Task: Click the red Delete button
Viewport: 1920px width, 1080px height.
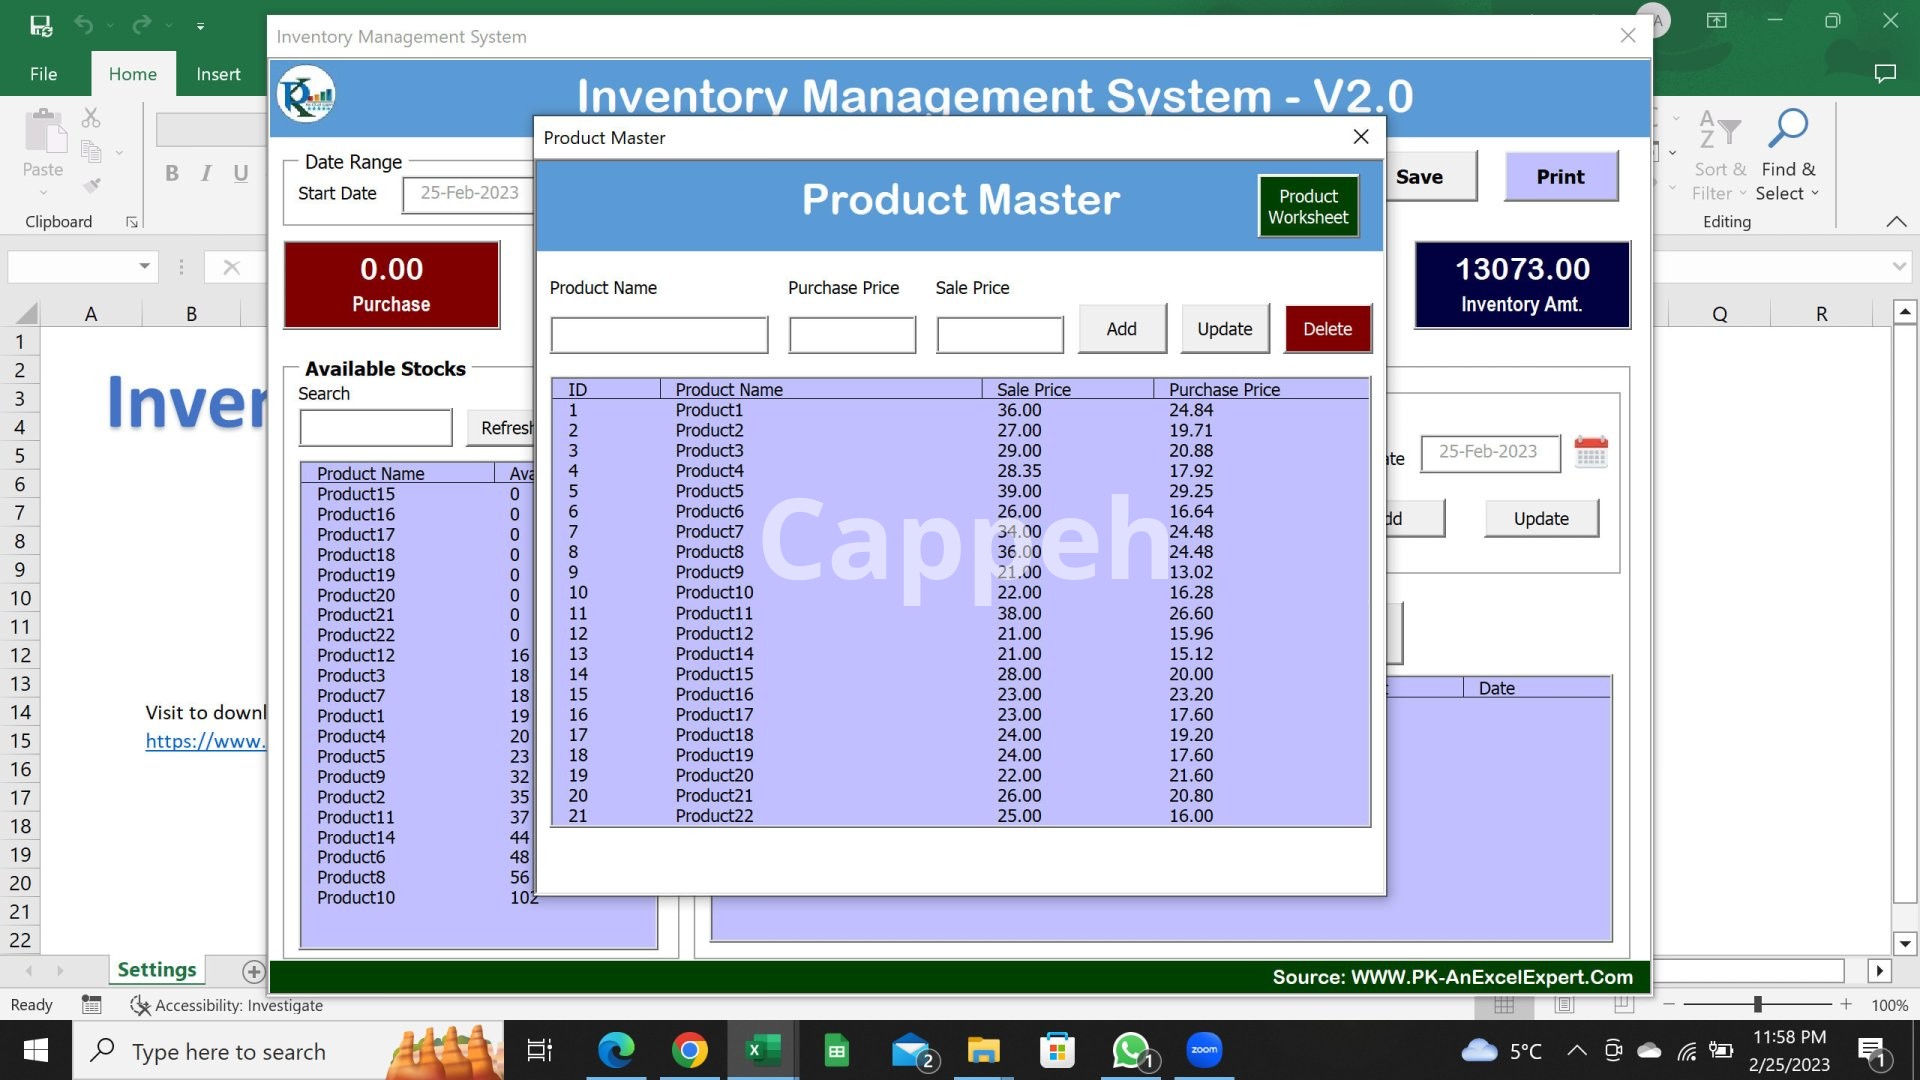Action: (x=1327, y=329)
